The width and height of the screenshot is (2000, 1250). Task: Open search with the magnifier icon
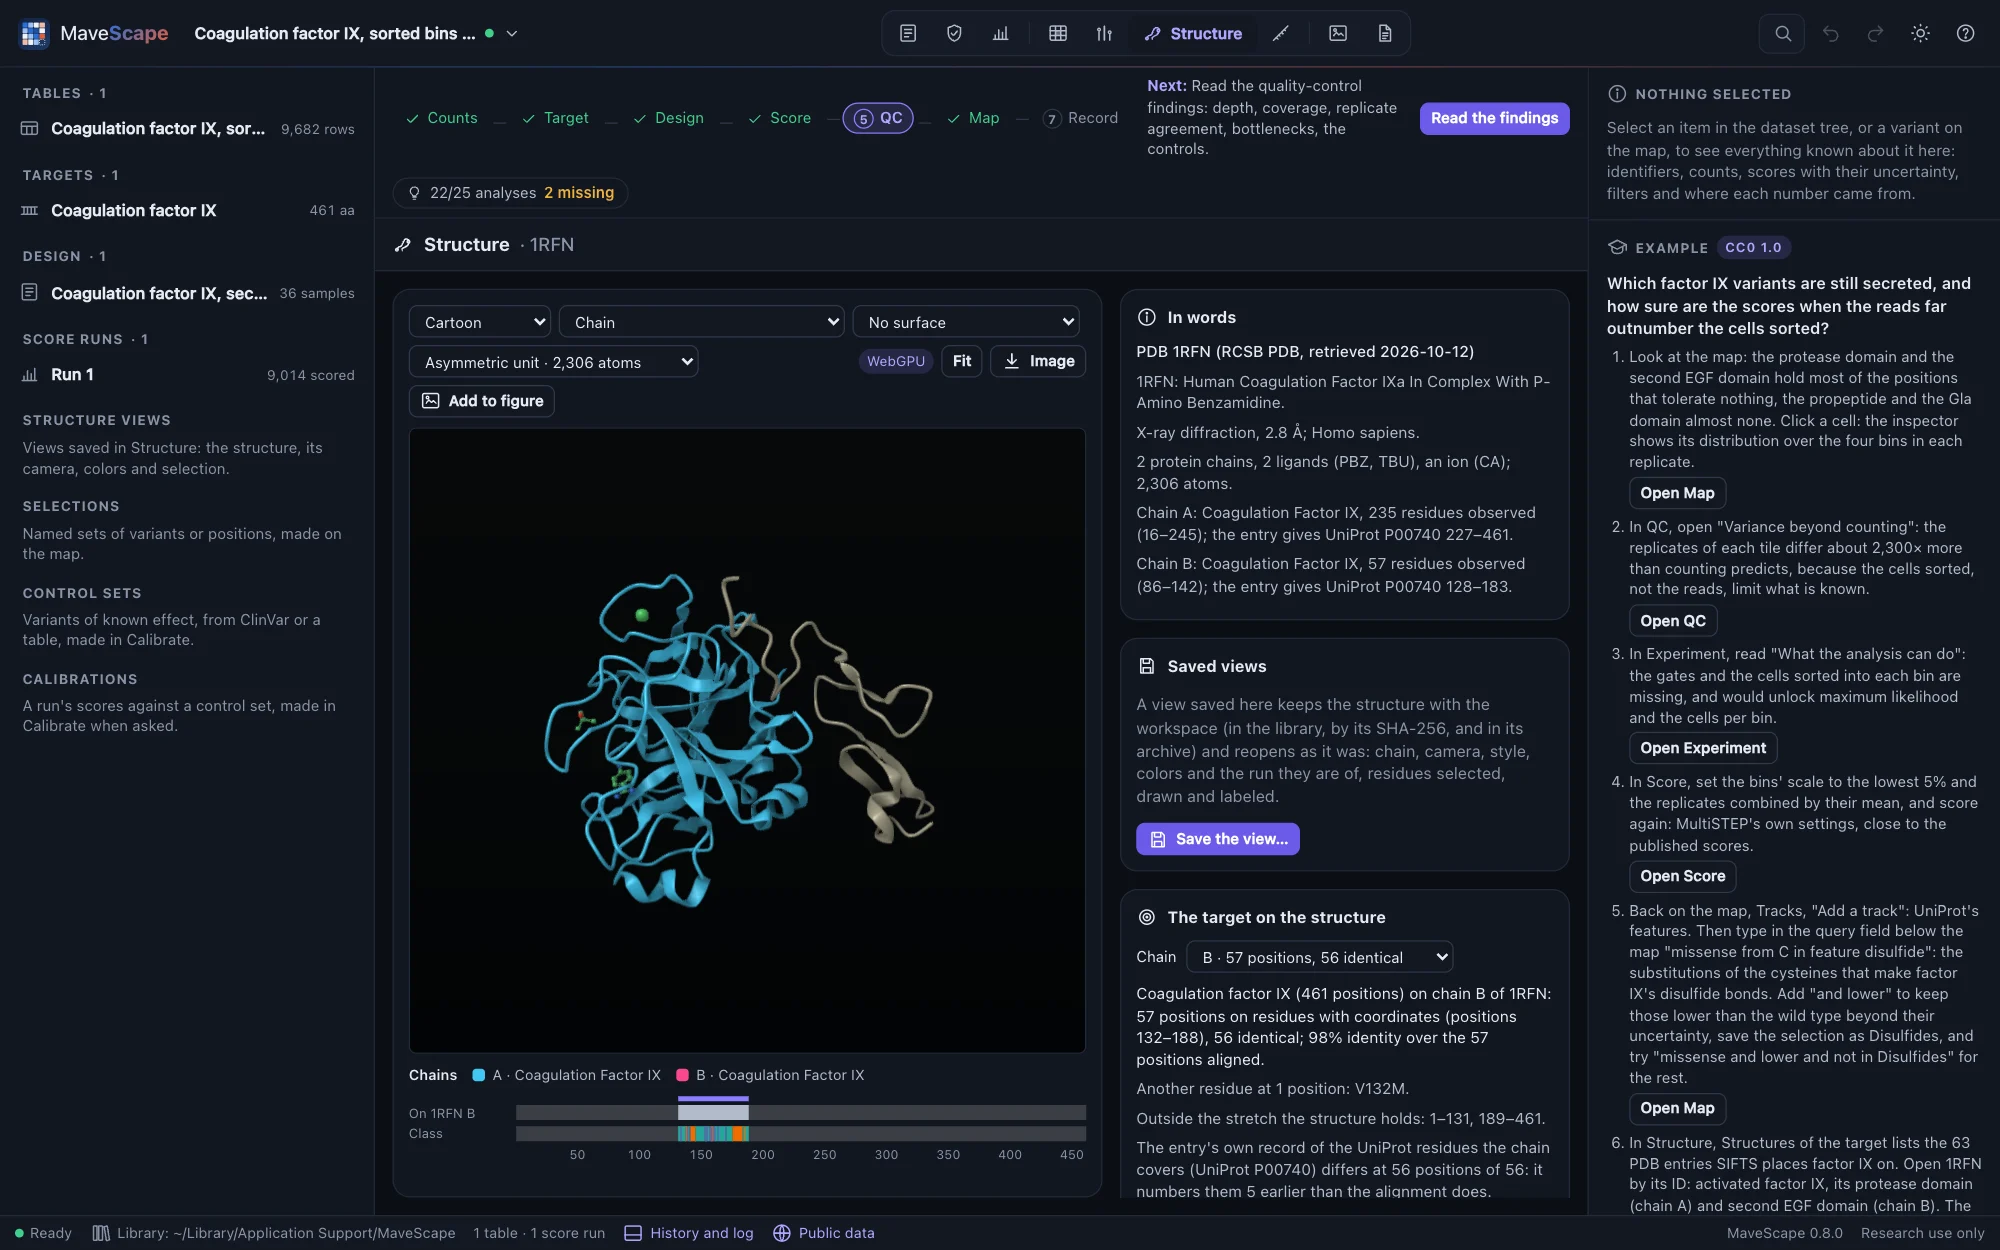tap(1783, 33)
